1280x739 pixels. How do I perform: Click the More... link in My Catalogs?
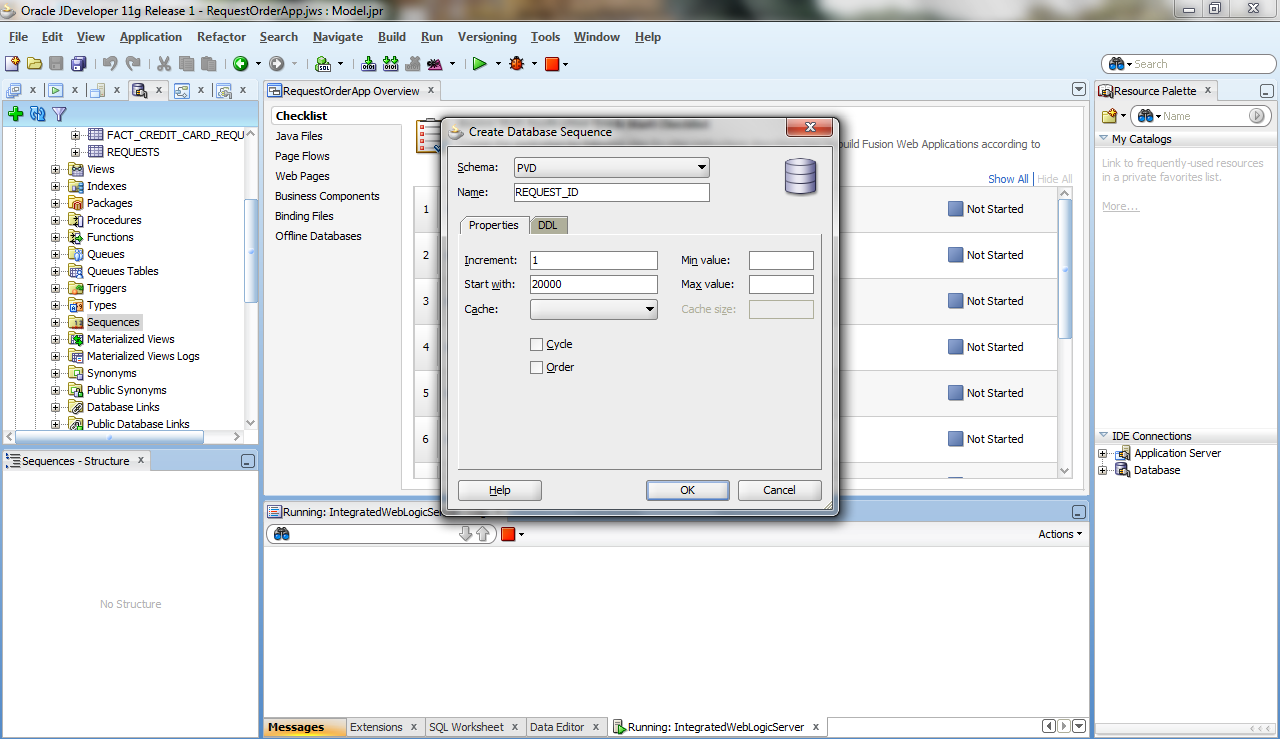[x=1120, y=206]
